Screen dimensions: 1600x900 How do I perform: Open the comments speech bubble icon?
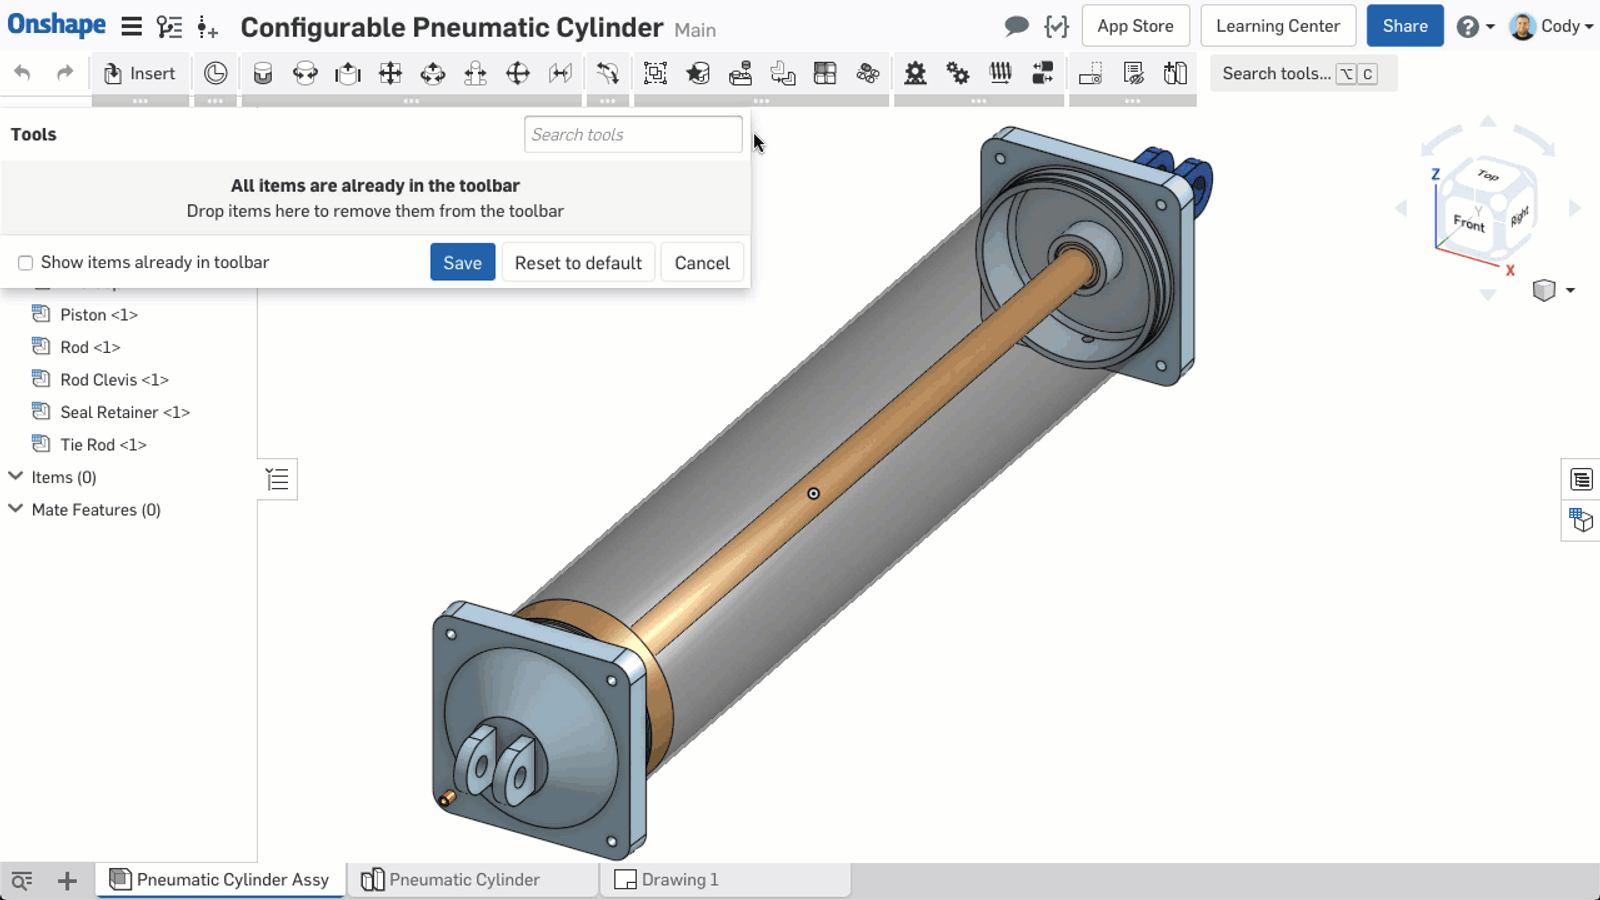coord(1016,26)
